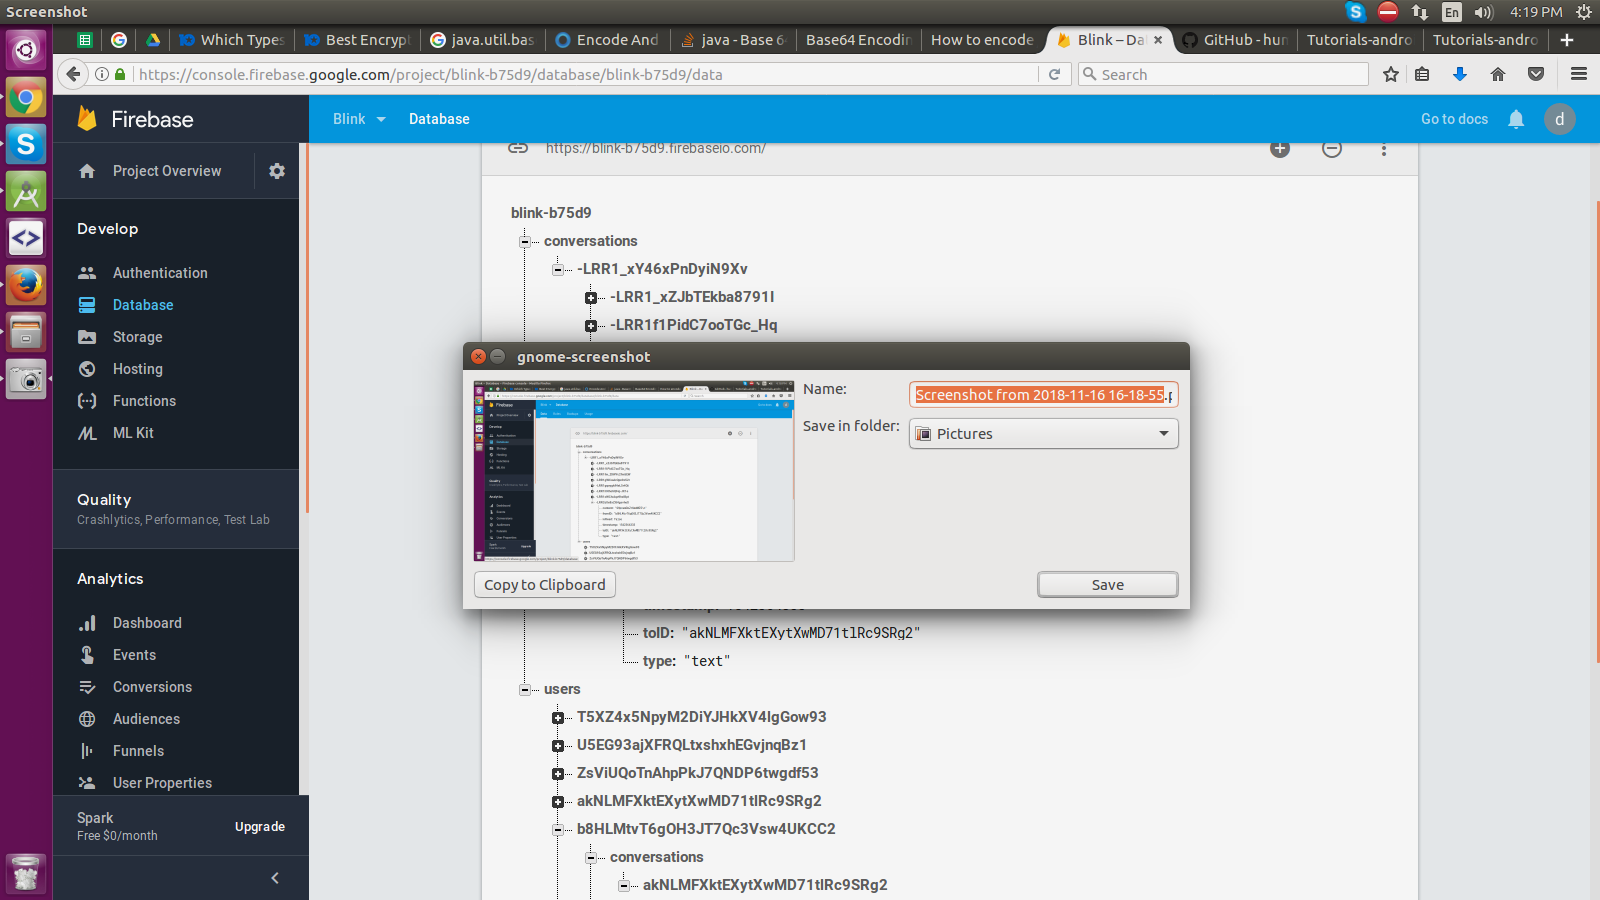1600x900 pixels.
Task: Open Skype from Ubuntu launcher
Action: [x=26, y=144]
